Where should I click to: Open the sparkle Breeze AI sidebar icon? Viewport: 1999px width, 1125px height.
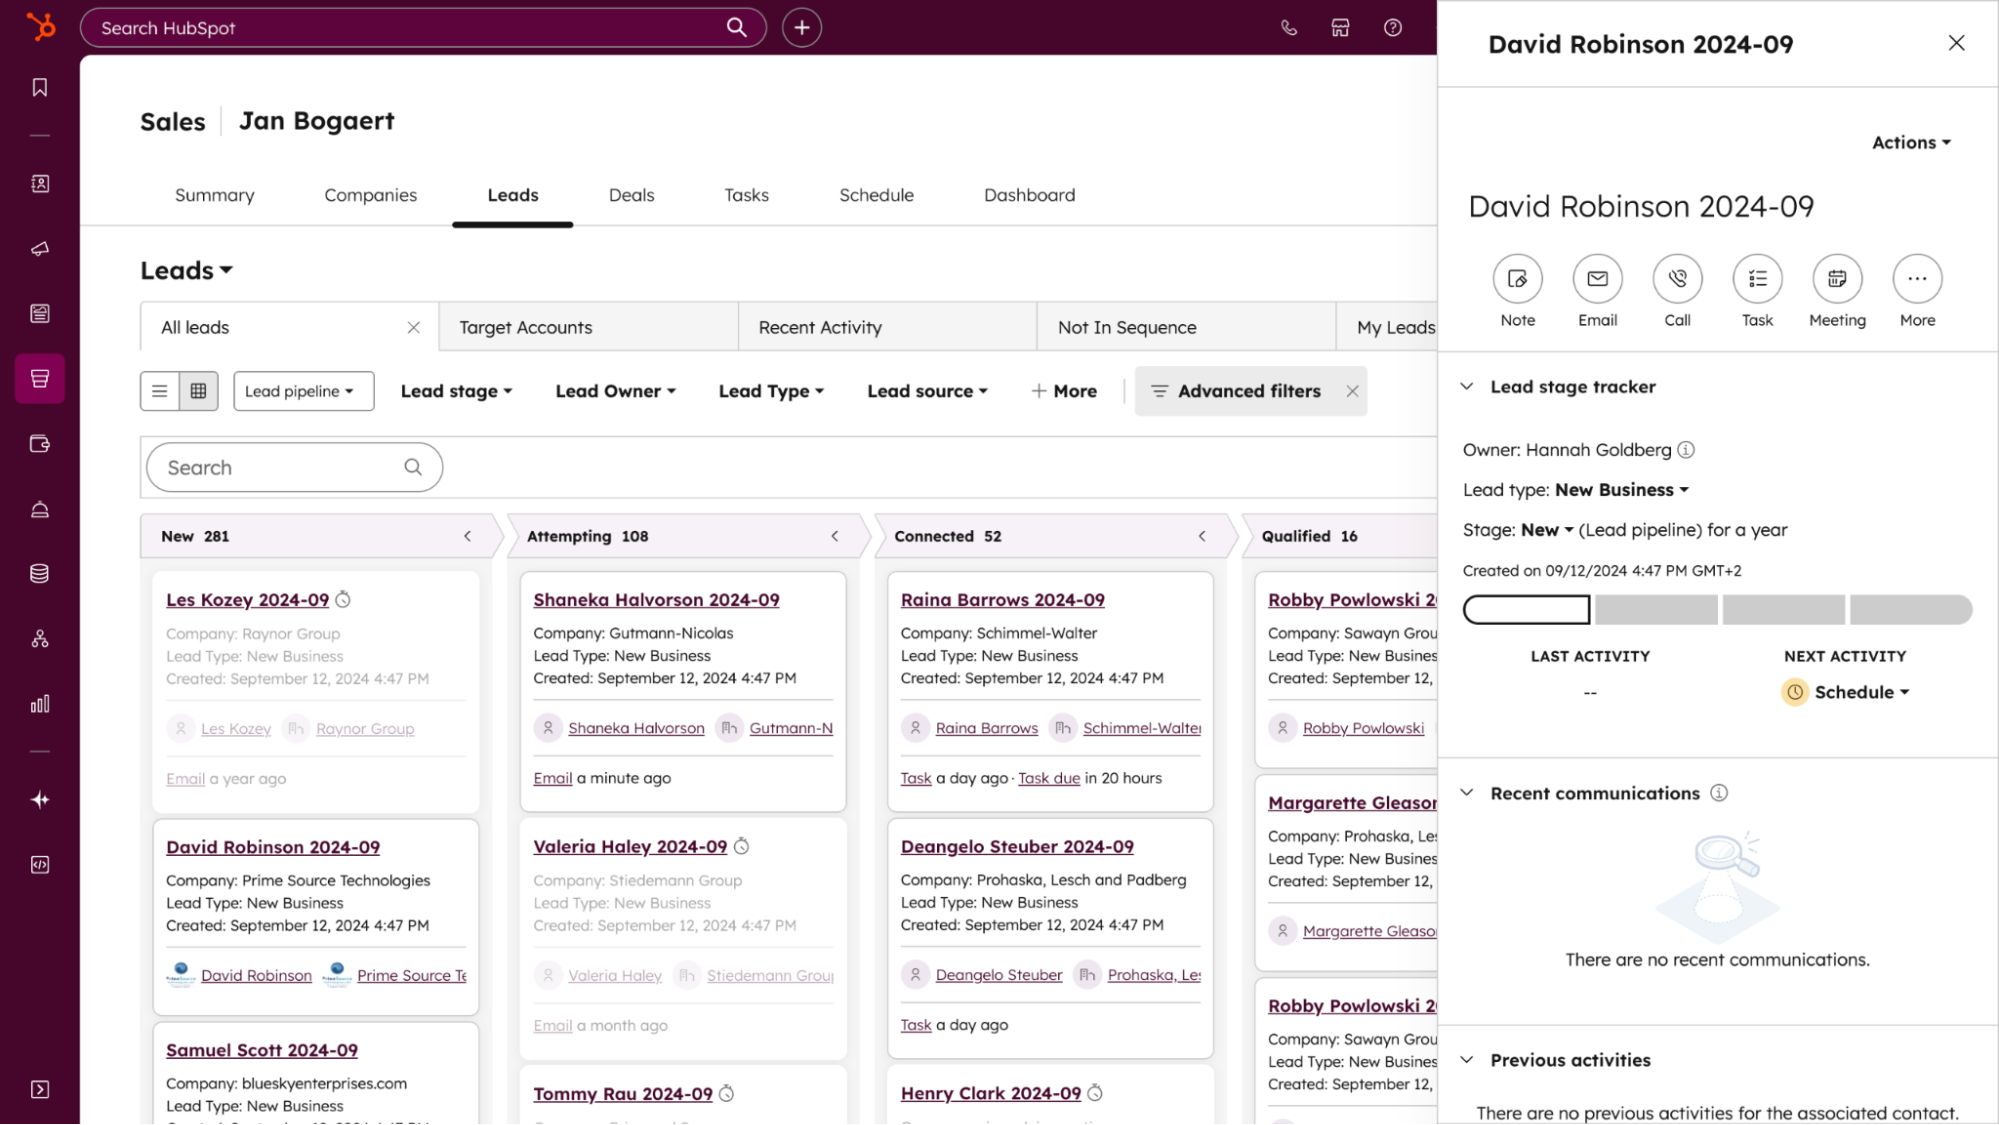pos(40,800)
